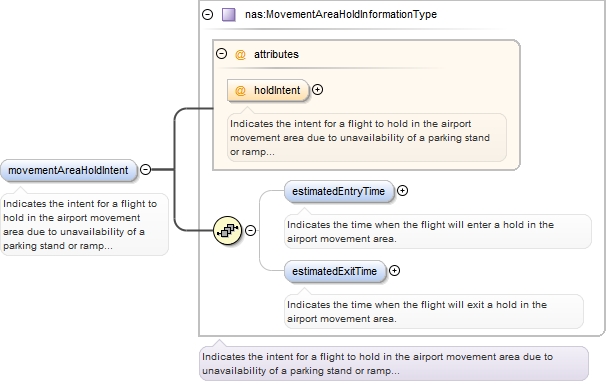Click the purple complex type square icon
This screenshot has height=384, width=607.
tap(229, 15)
